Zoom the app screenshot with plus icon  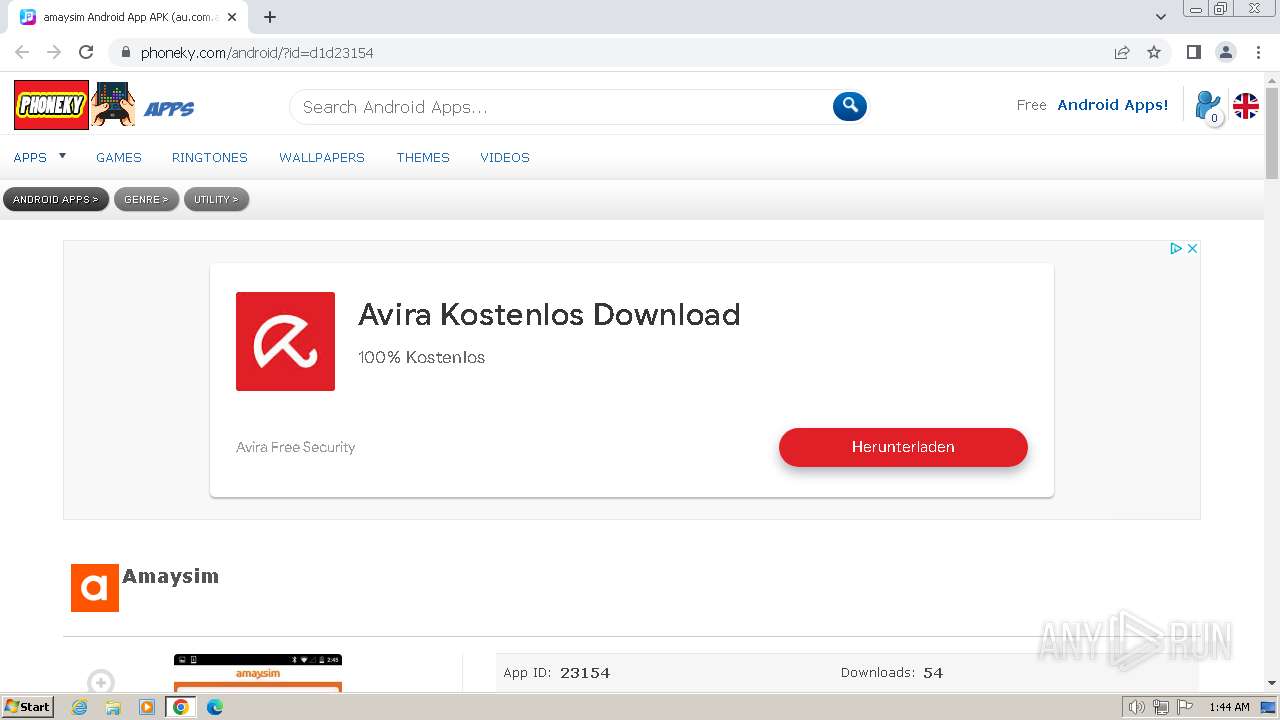100,681
